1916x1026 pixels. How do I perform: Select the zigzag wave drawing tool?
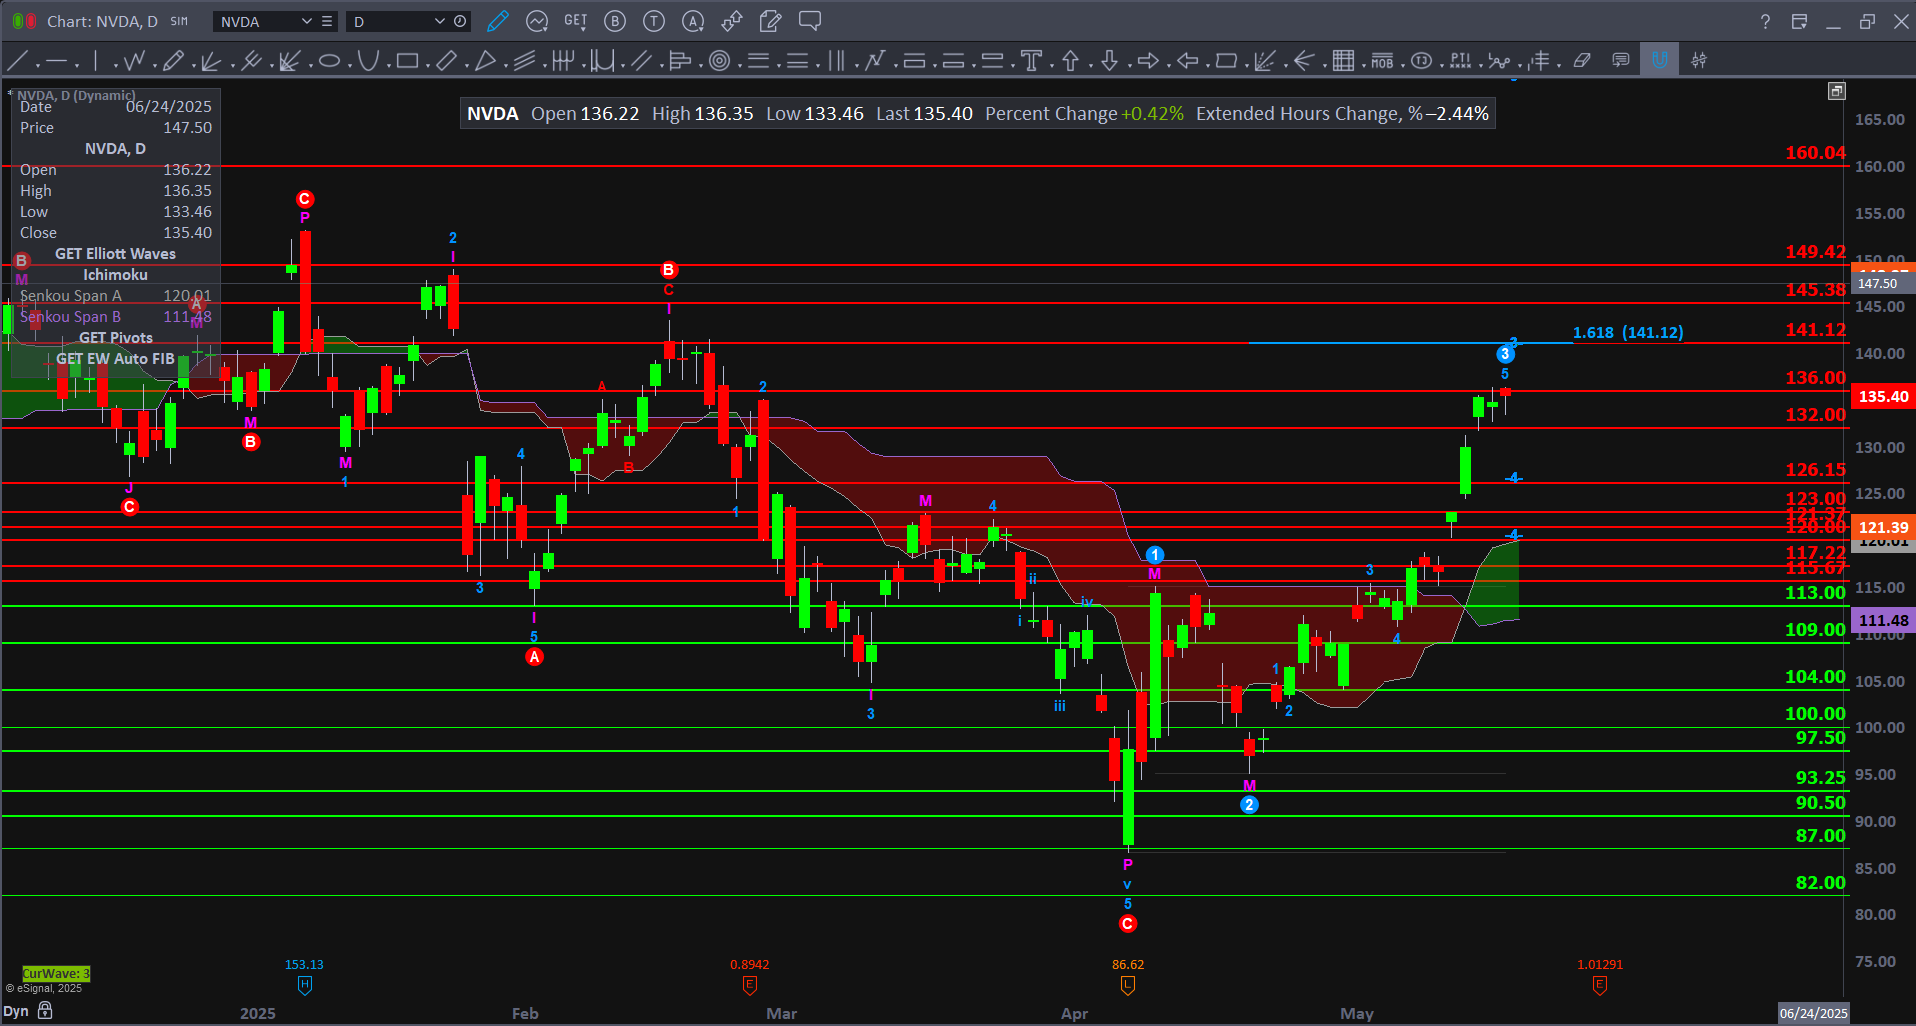point(134,61)
